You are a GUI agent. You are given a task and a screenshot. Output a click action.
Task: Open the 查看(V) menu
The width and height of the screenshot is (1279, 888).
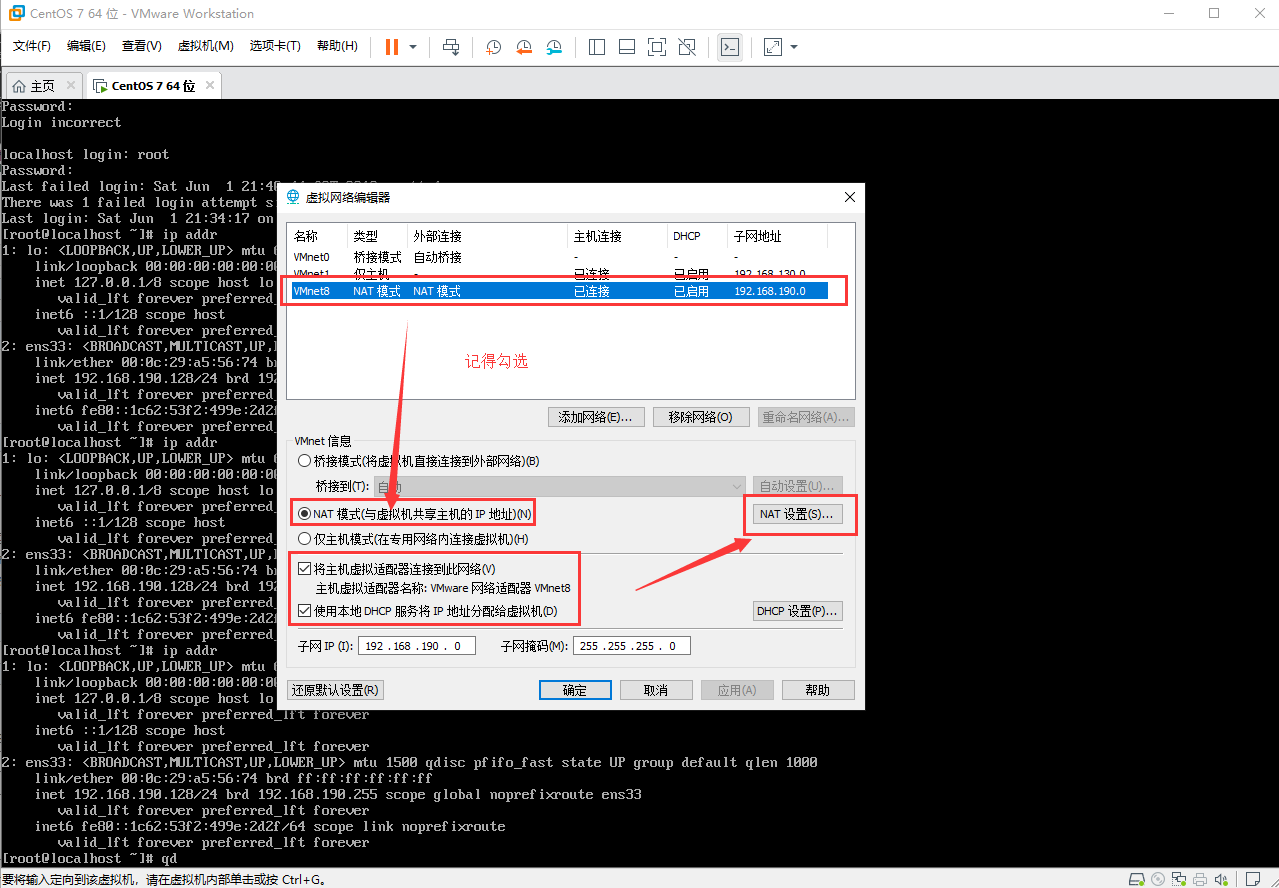tap(141, 46)
